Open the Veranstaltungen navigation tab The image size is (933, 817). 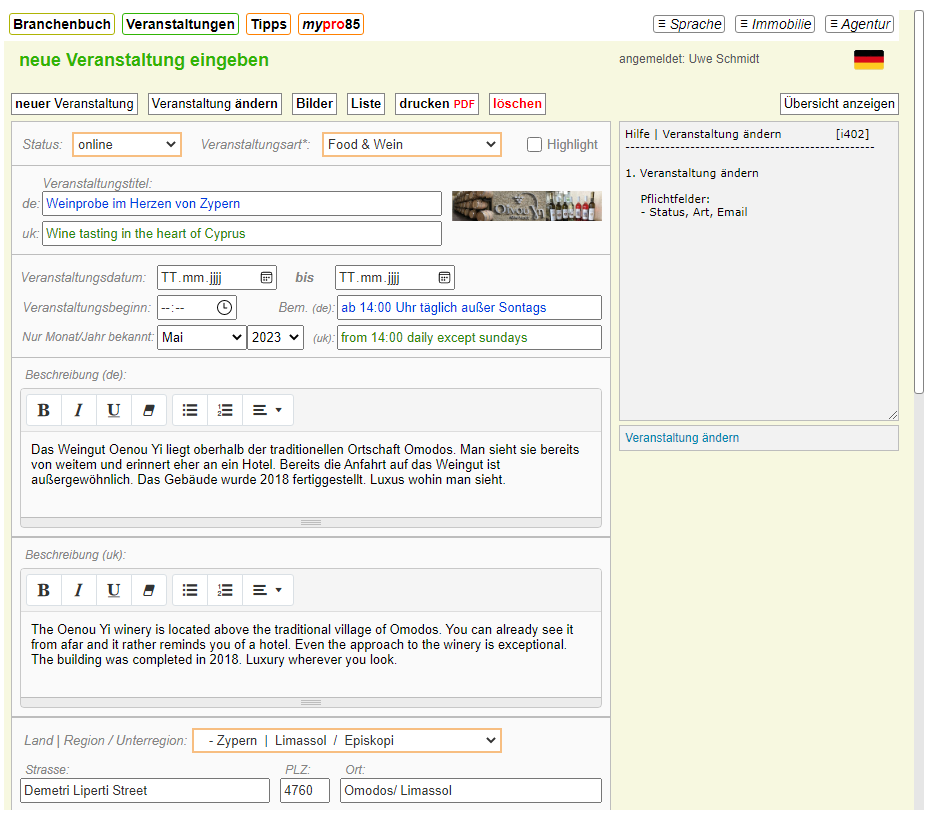pos(180,24)
